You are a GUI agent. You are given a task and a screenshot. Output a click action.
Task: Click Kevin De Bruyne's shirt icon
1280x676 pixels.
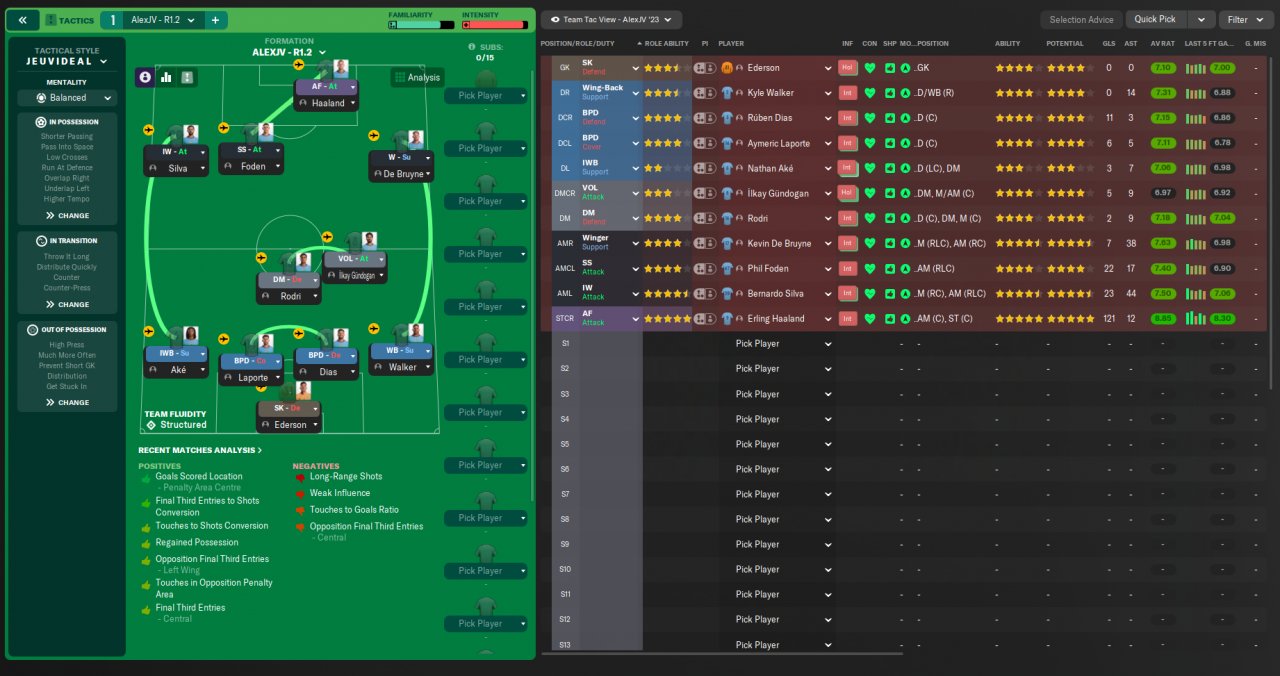pos(727,244)
